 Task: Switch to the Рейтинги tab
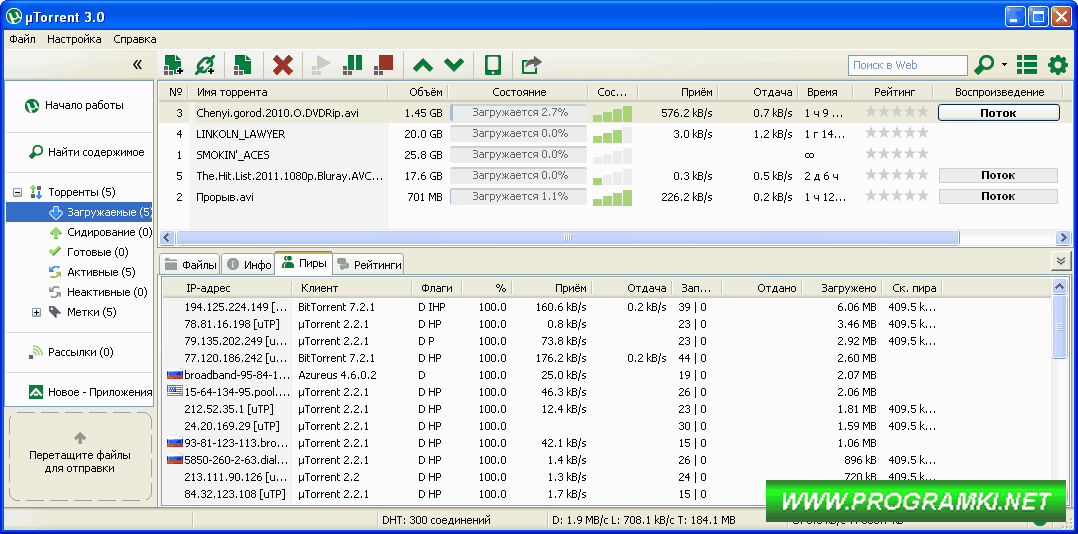tap(369, 264)
